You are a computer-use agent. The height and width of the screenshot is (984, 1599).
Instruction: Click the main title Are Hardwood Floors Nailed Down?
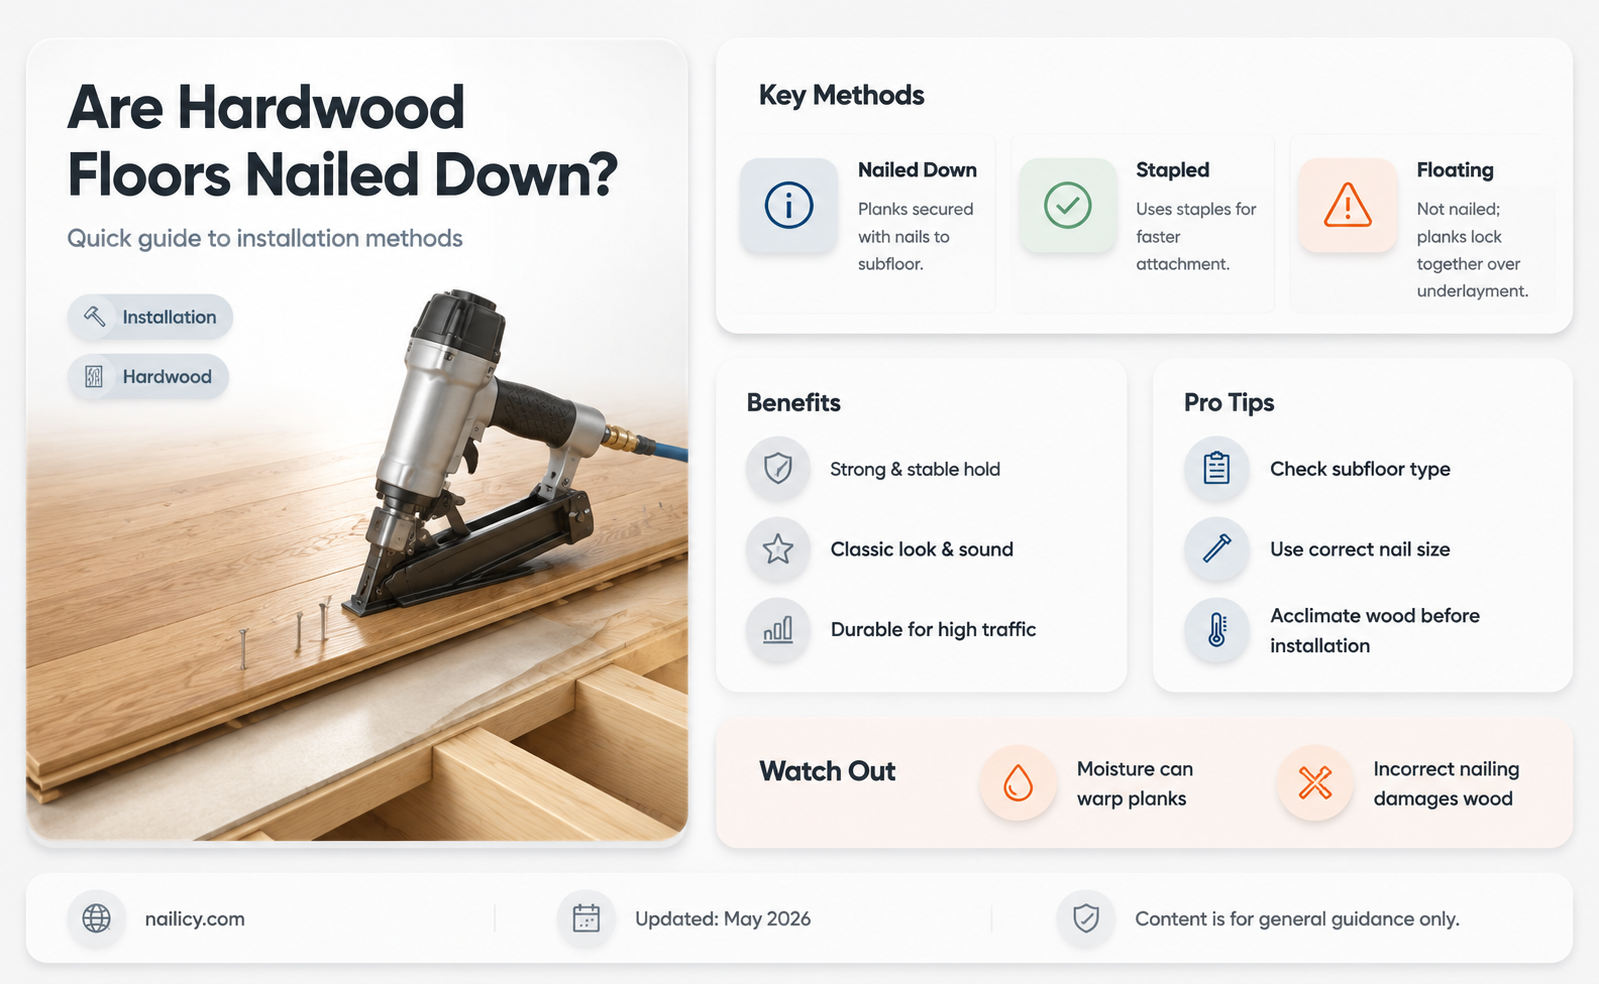click(x=342, y=141)
